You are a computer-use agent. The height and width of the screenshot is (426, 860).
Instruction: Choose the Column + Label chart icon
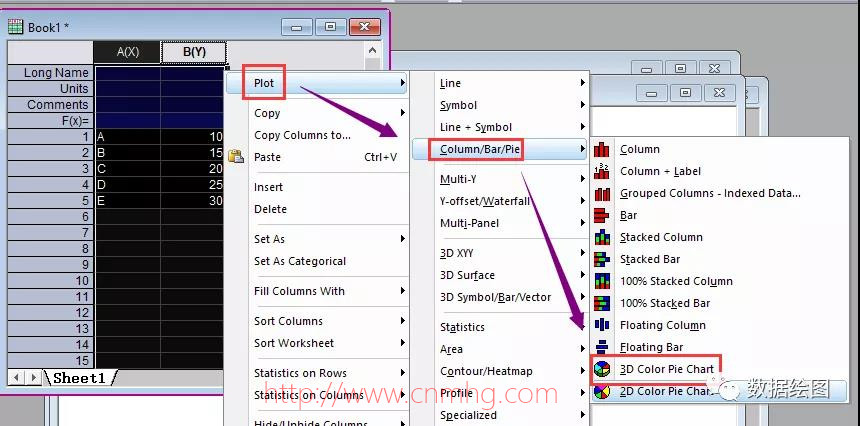(x=602, y=171)
